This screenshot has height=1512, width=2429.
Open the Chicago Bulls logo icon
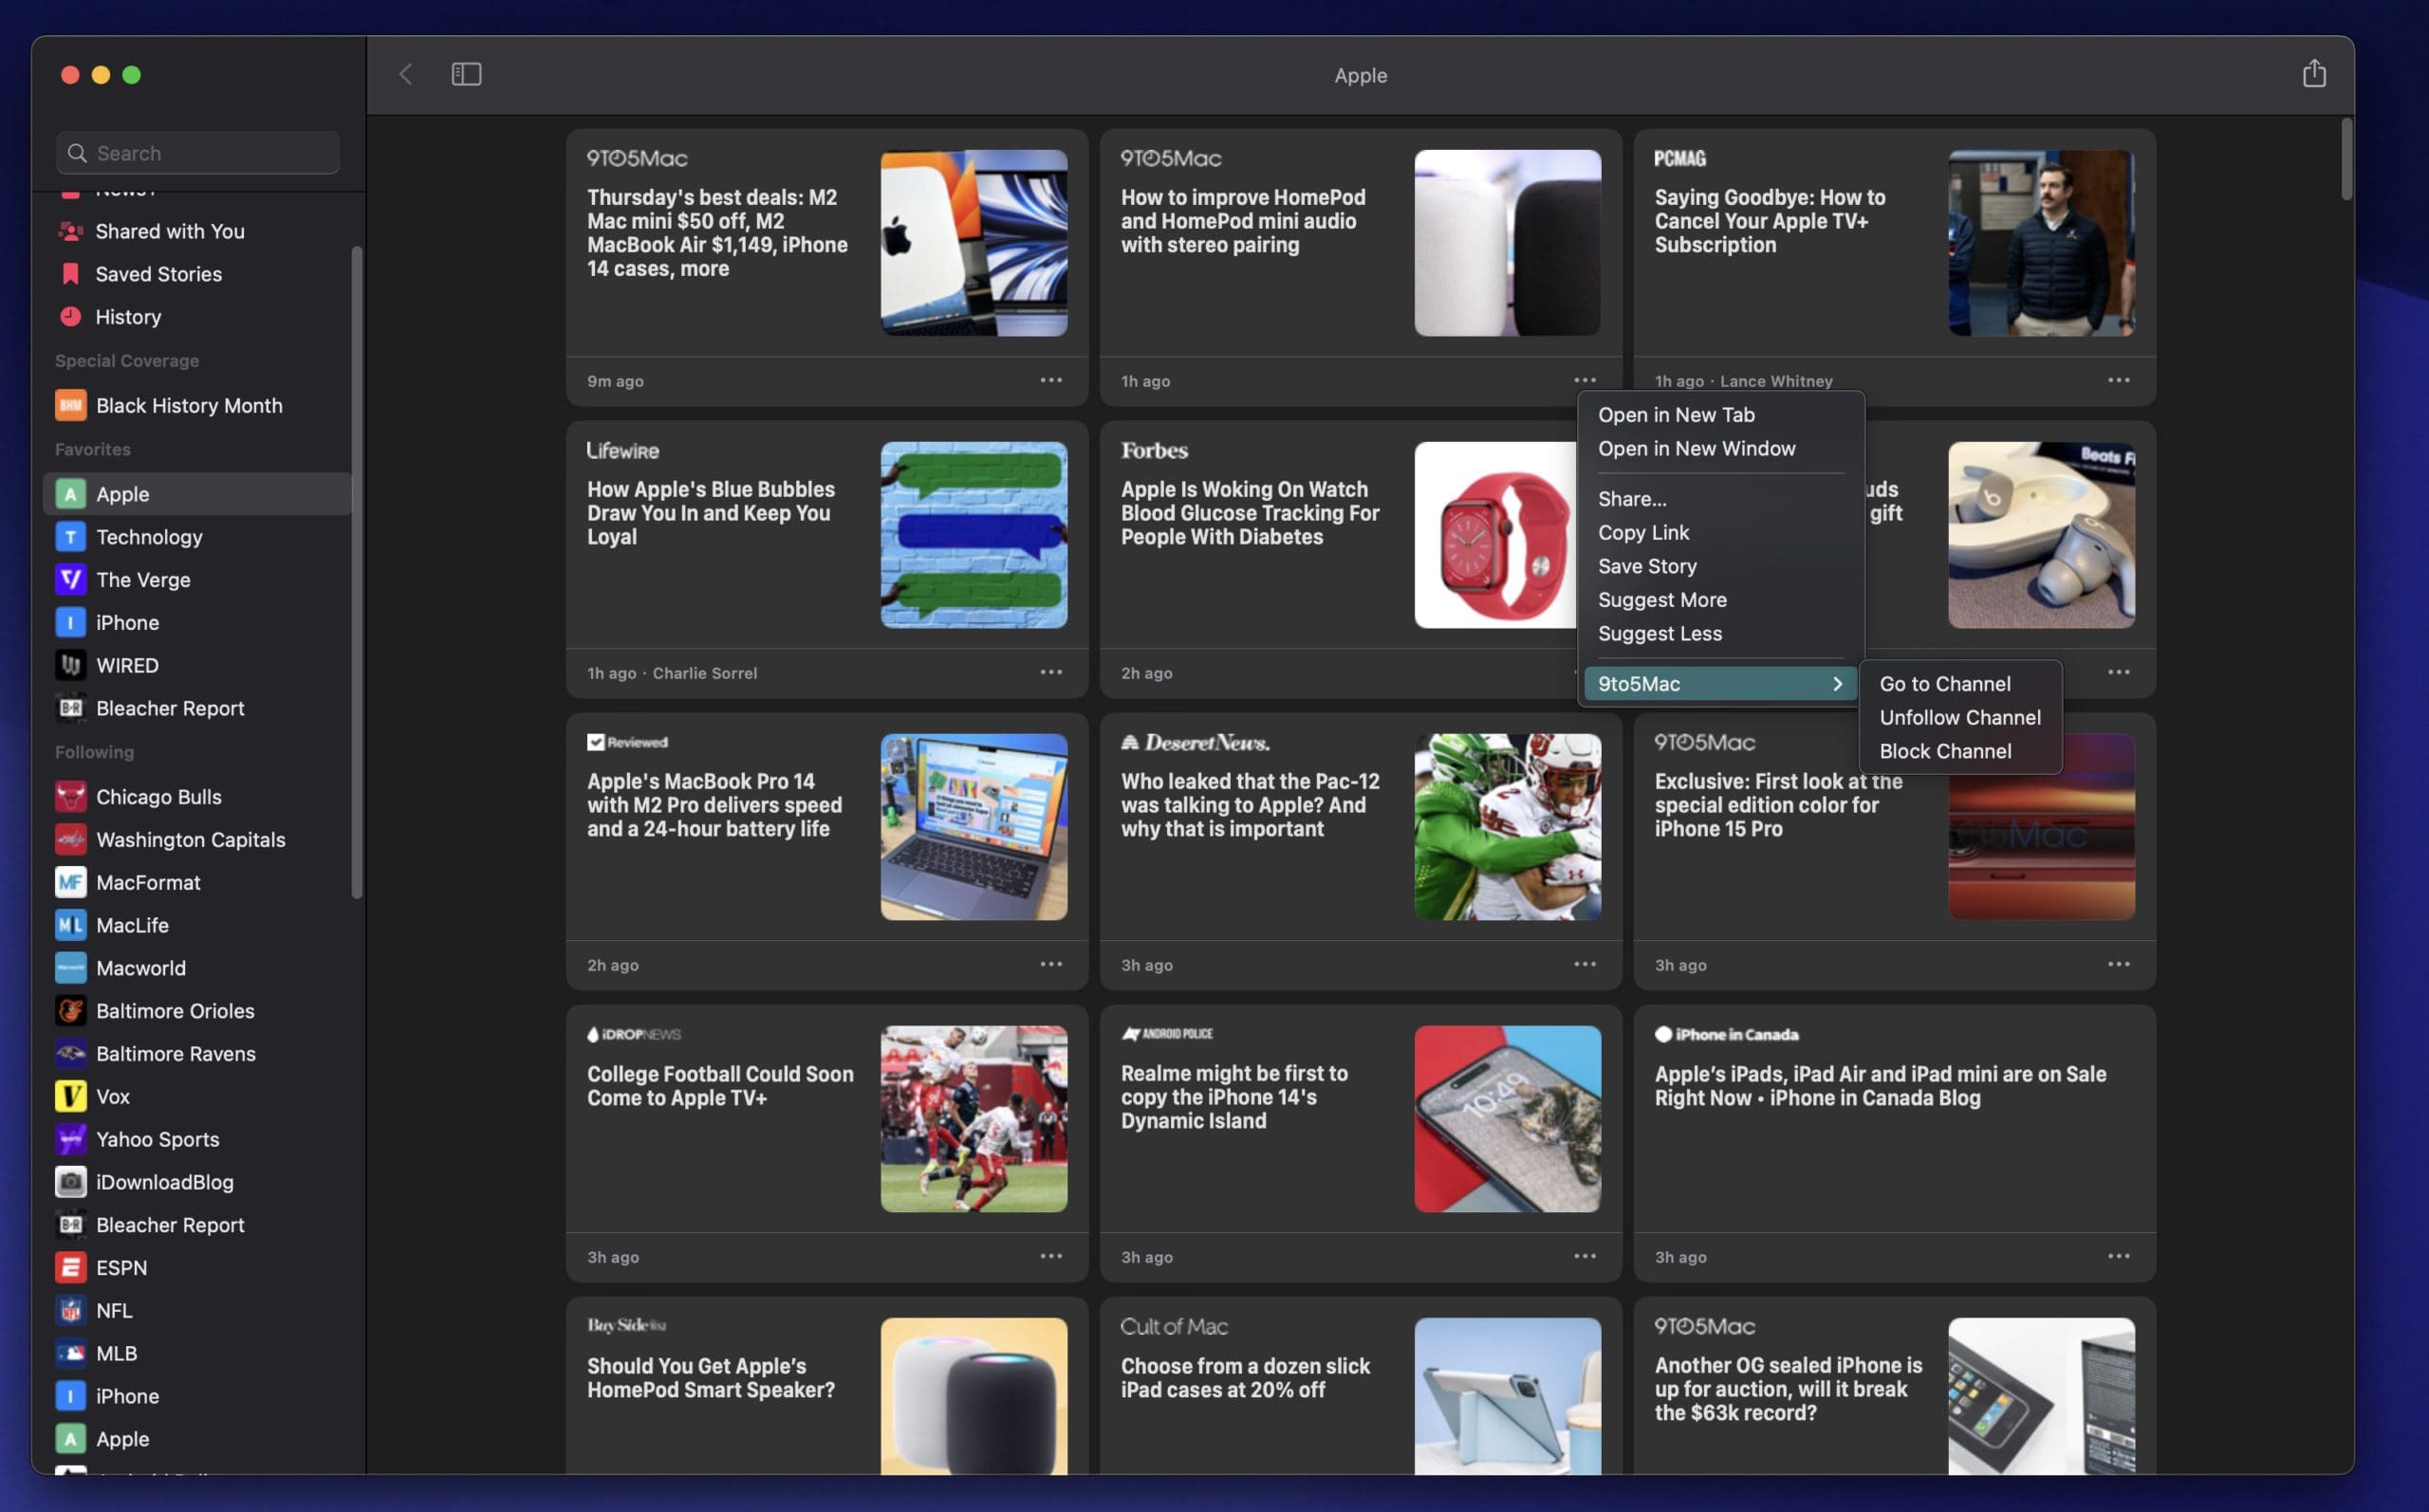pyautogui.click(x=70, y=797)
